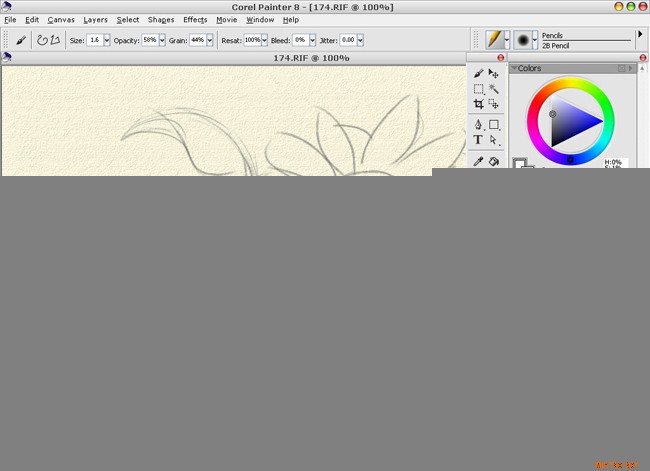
Task: Open the Pencils brush category dropdown
Action: click(x=508, y=39)
